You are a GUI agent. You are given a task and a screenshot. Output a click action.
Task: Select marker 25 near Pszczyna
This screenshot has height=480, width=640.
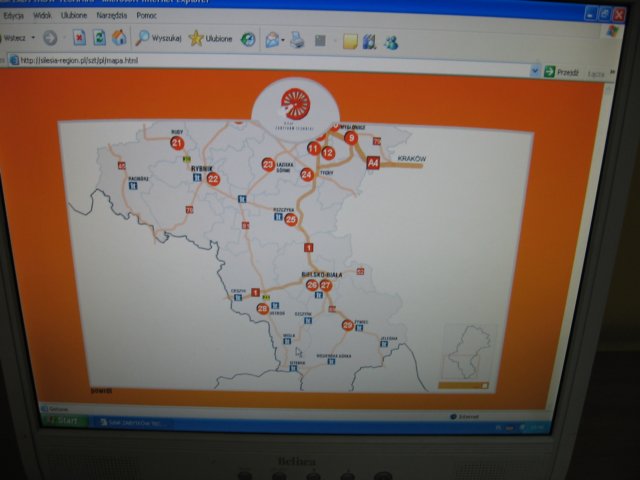click(x=291, y=219)
